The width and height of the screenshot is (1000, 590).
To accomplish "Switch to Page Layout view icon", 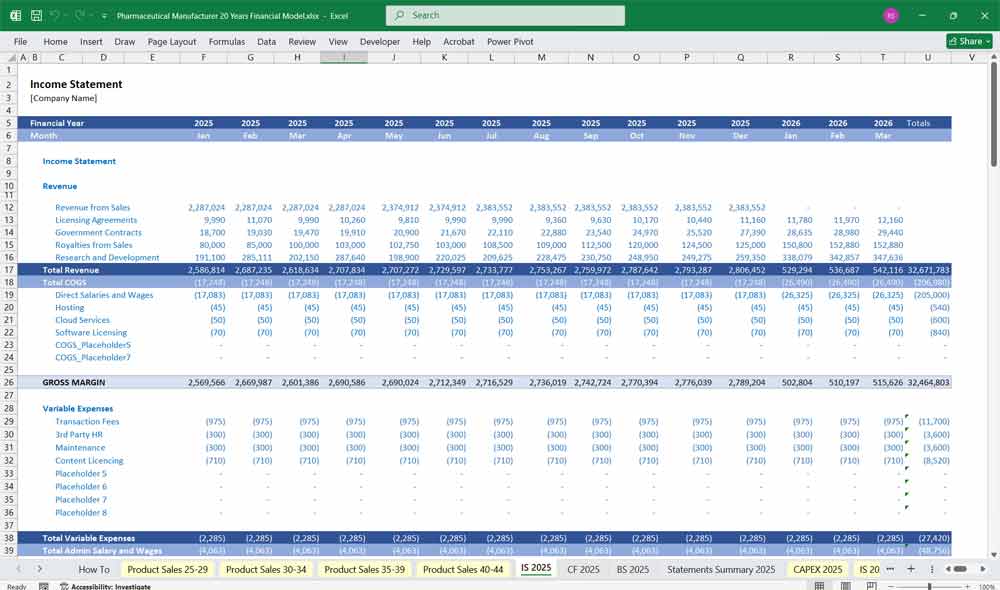I will tap(846, 586).
